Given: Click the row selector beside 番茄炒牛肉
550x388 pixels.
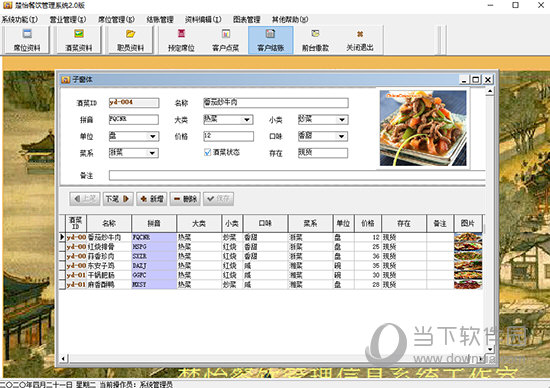Looking at the screenshot, I should point(62,237).
